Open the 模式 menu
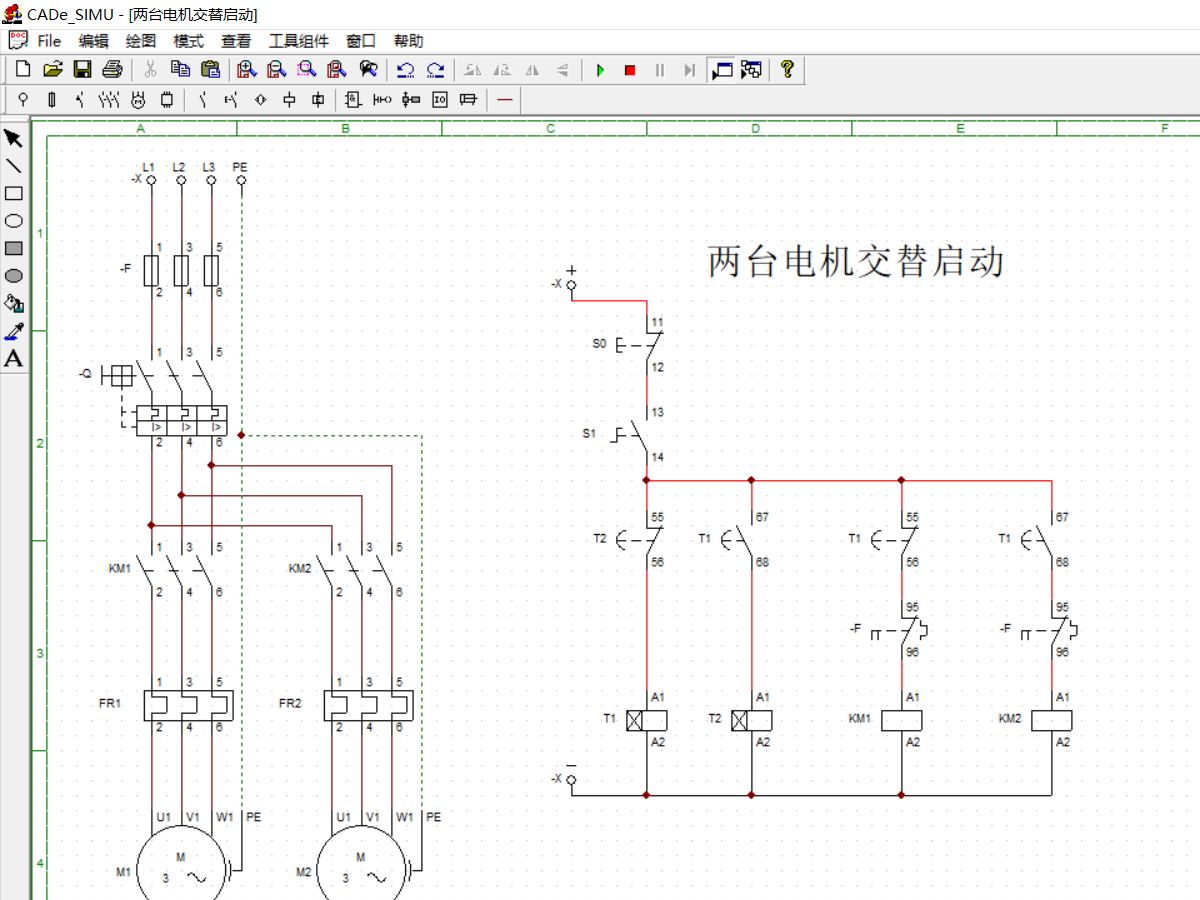Viewport: 1200px width, 900px height. [186, 40]
